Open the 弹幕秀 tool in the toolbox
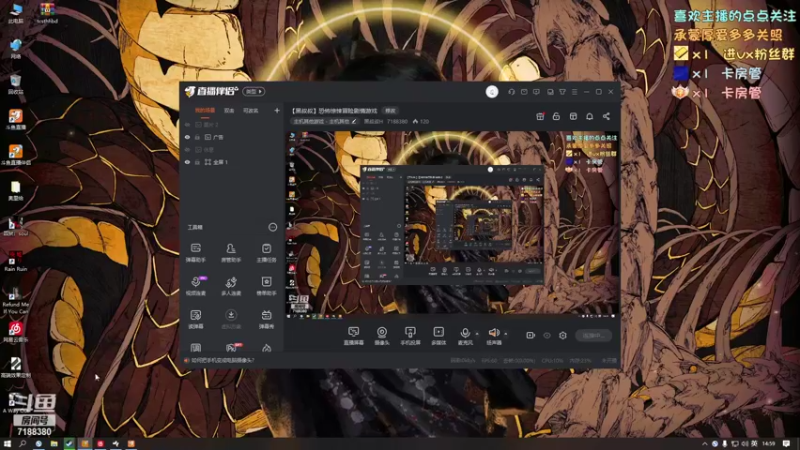The width and height of the screenshot is (800, 450). (266, 319)
